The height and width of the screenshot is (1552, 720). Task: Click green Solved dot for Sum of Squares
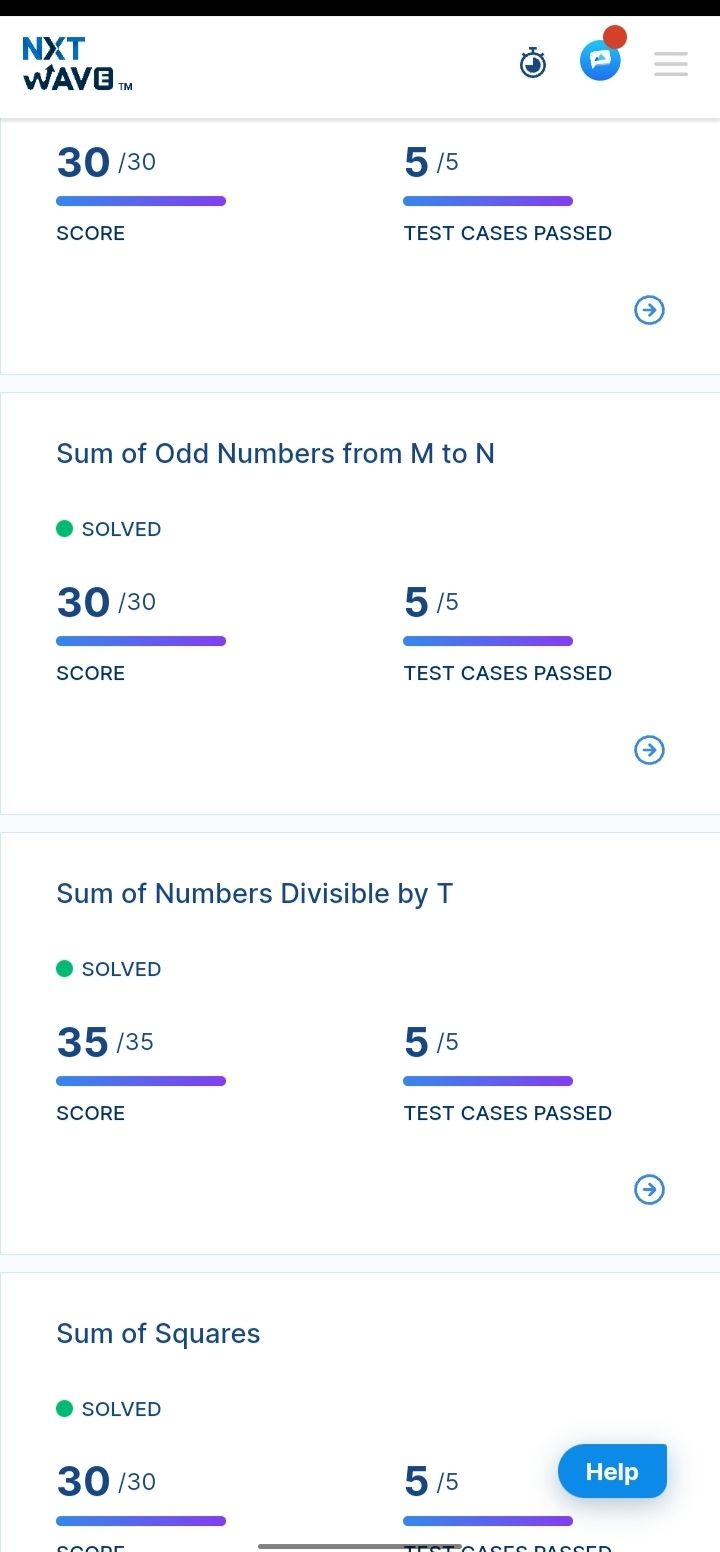[x=65, y=1408]
